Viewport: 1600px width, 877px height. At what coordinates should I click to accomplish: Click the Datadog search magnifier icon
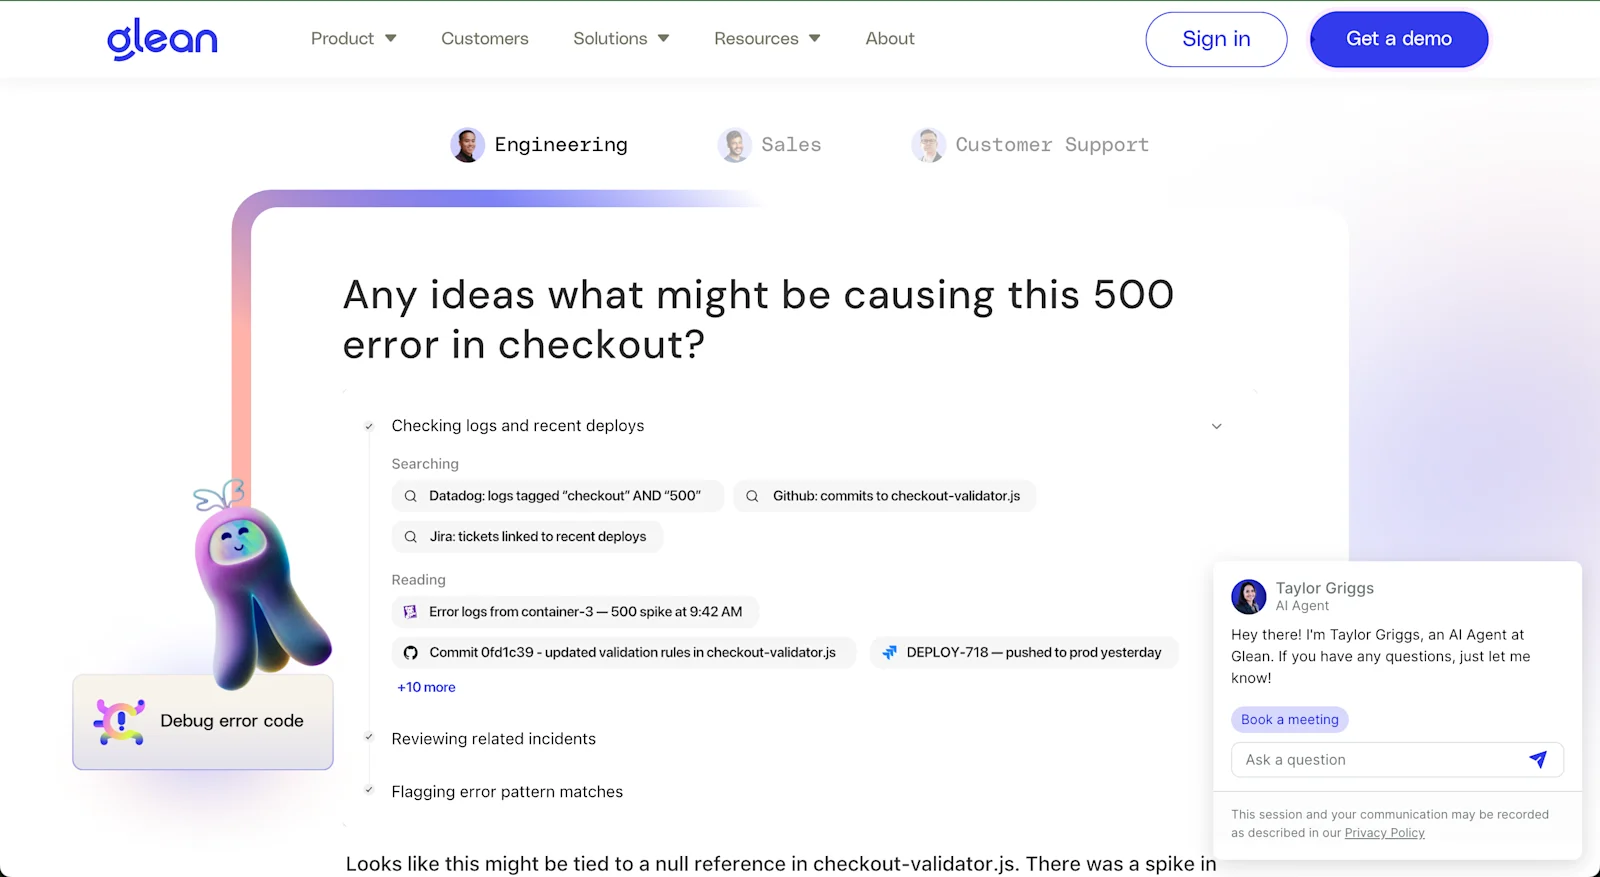(x=410, y=496)
